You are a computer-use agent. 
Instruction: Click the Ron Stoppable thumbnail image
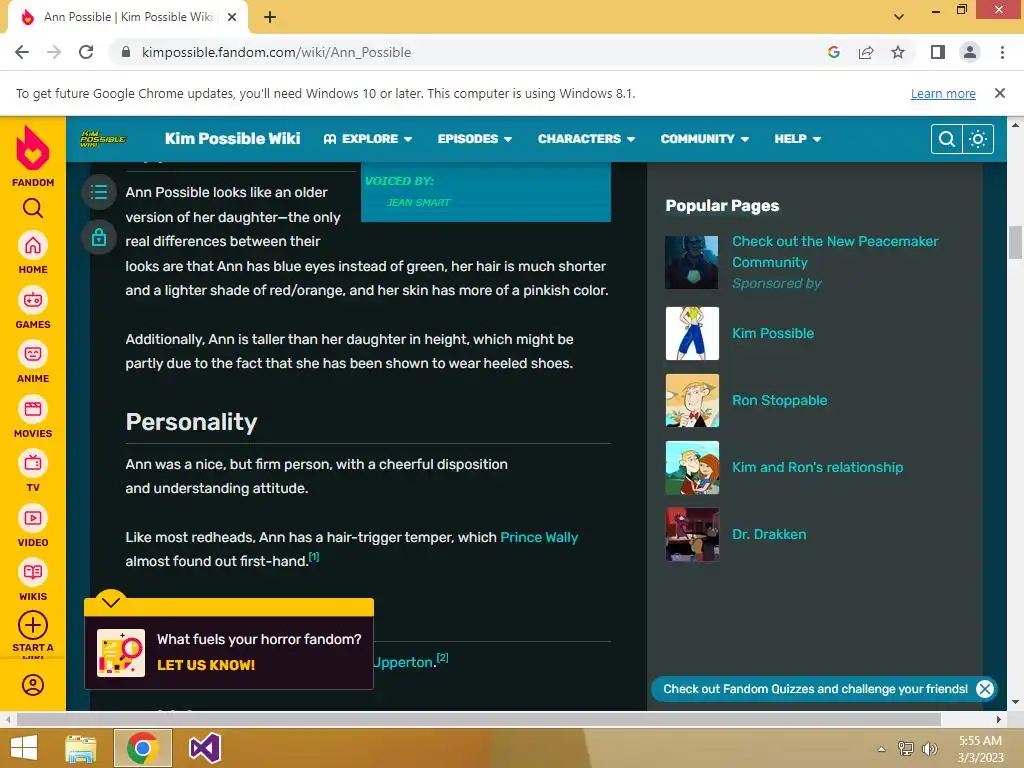tap(692, 400)
